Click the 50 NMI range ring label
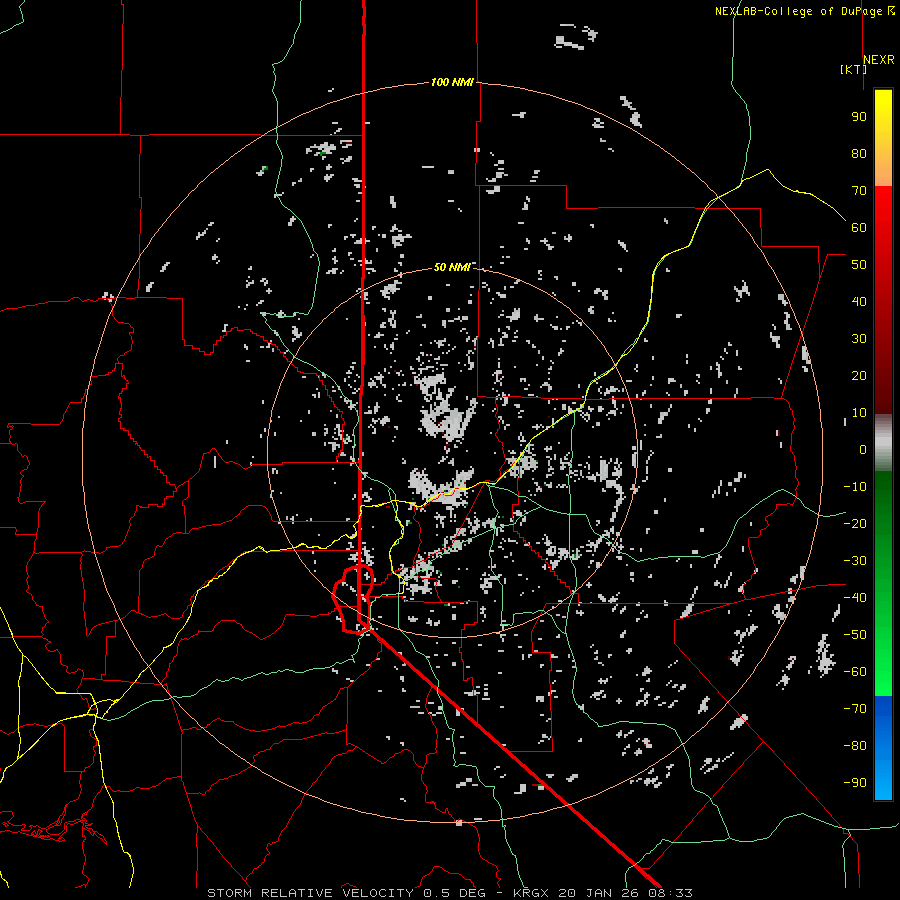 (452, 267)
